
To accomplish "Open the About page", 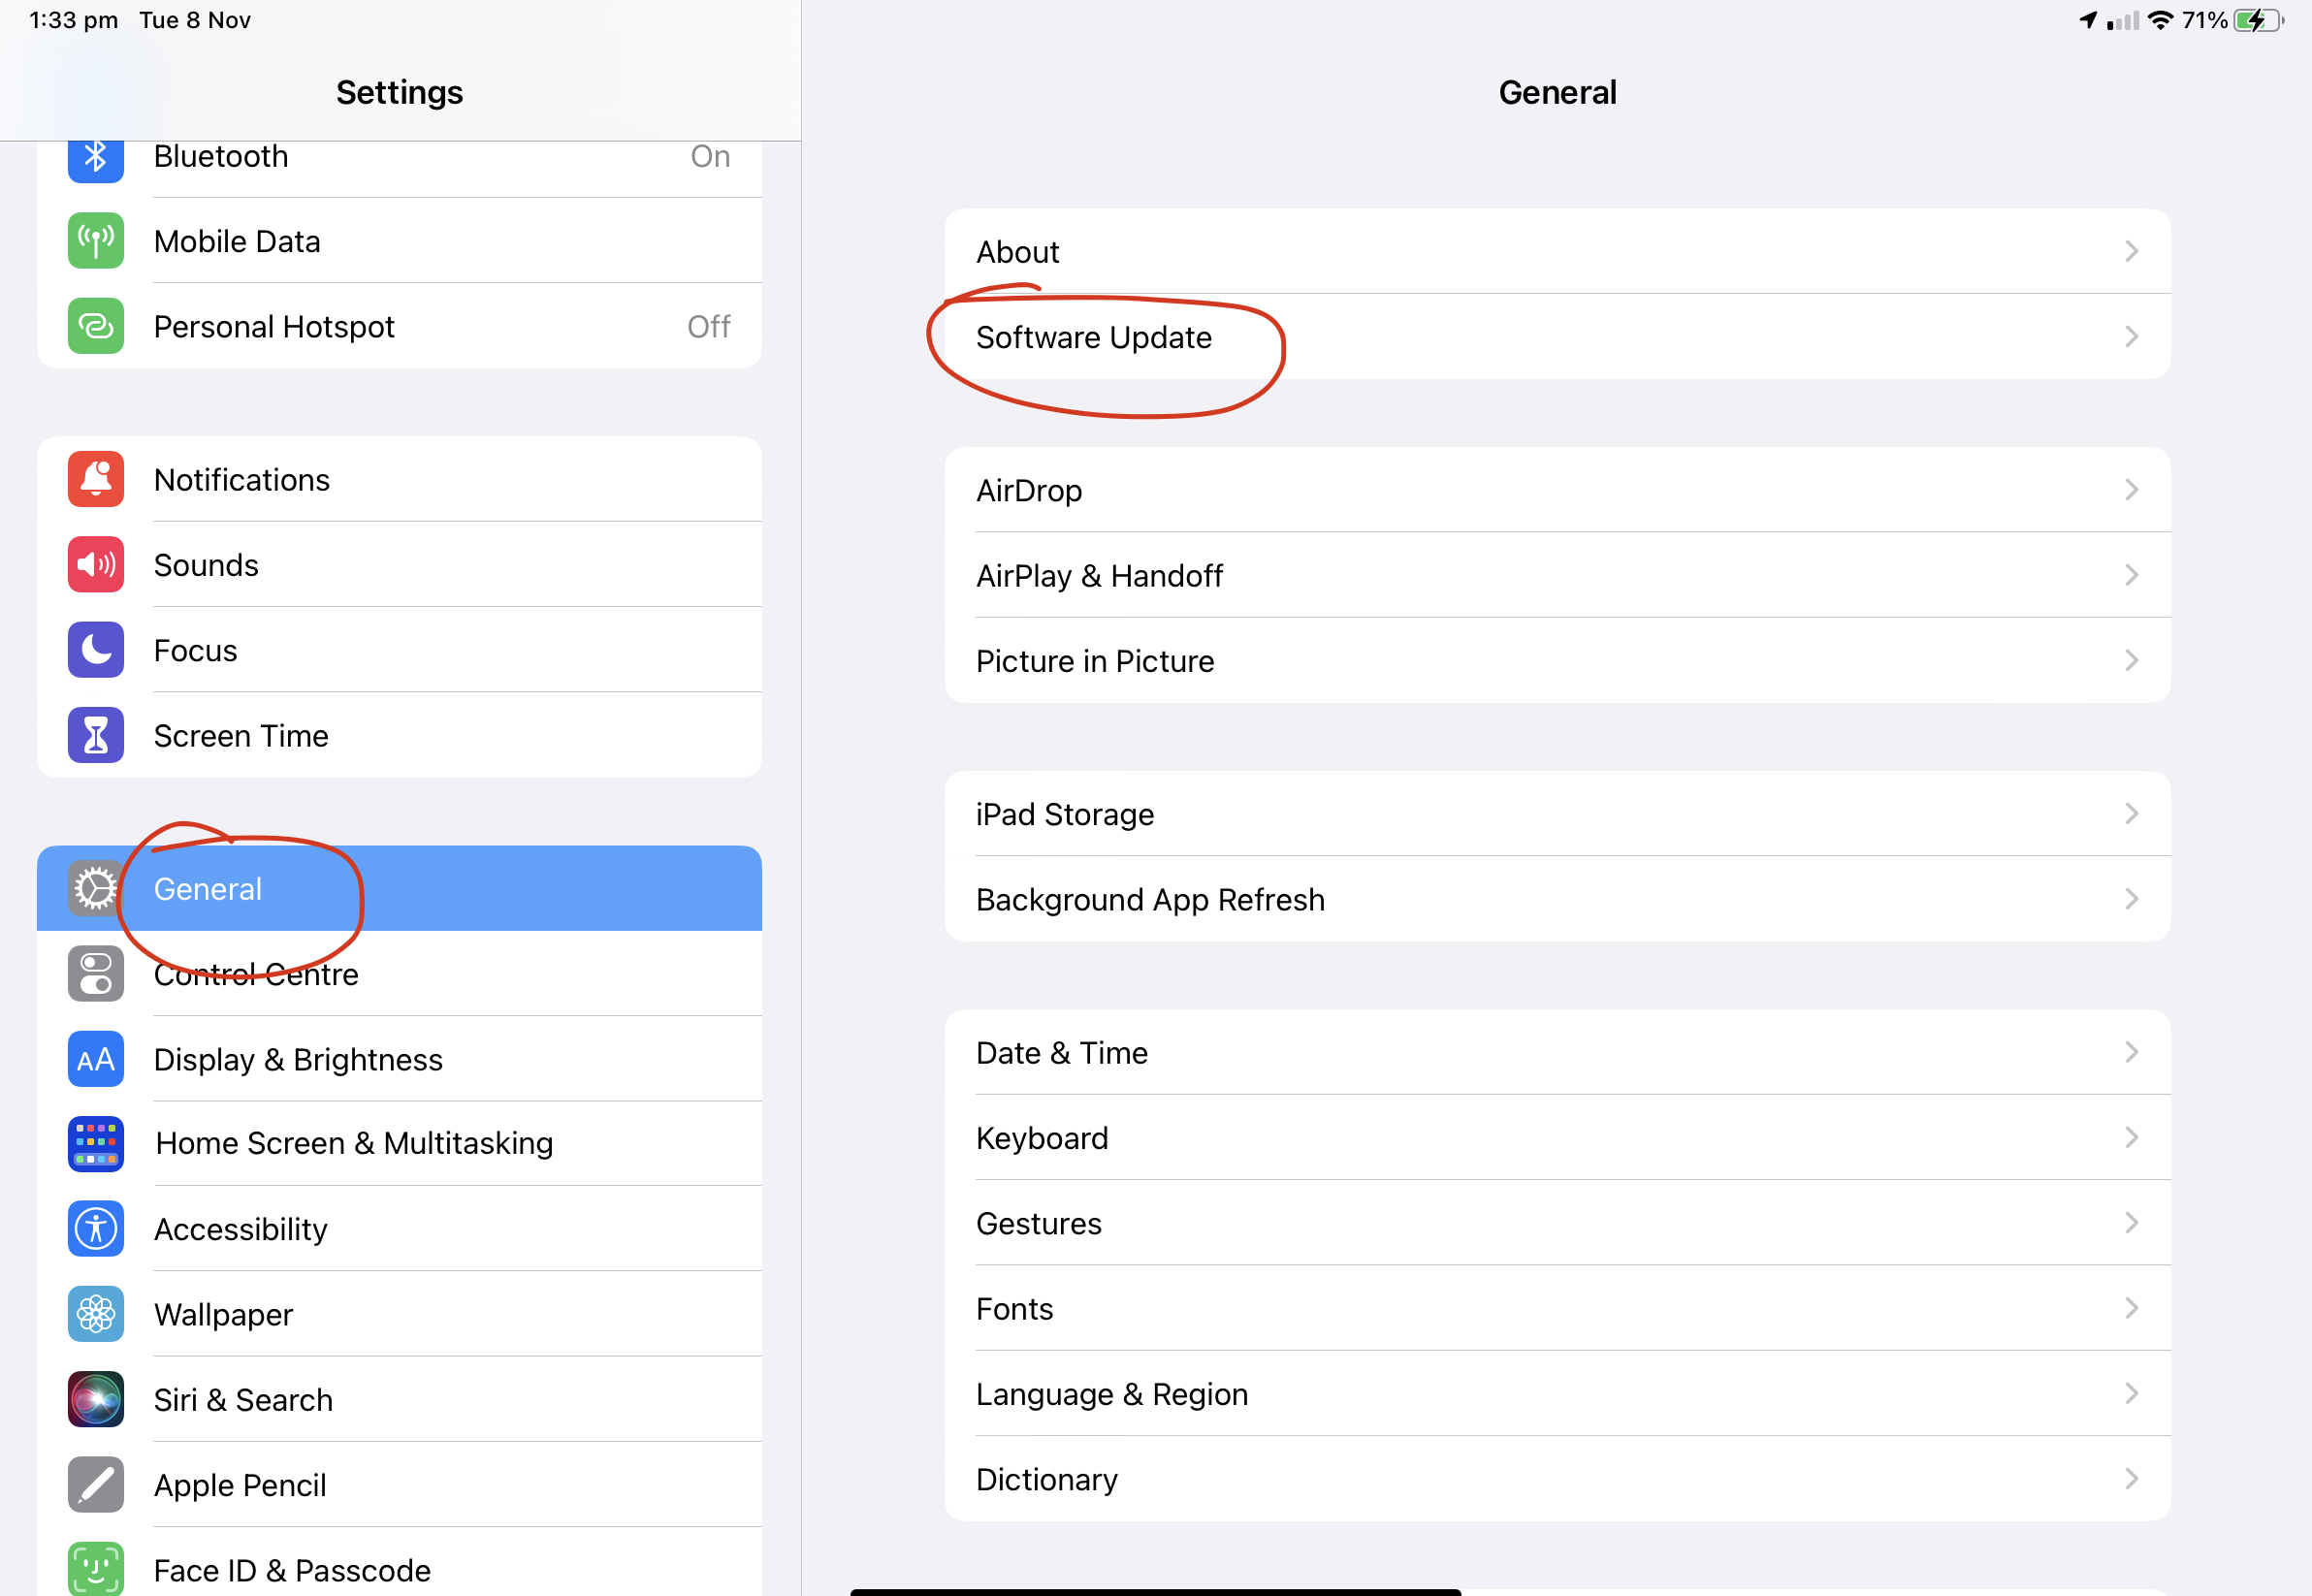I will 1557,251.
